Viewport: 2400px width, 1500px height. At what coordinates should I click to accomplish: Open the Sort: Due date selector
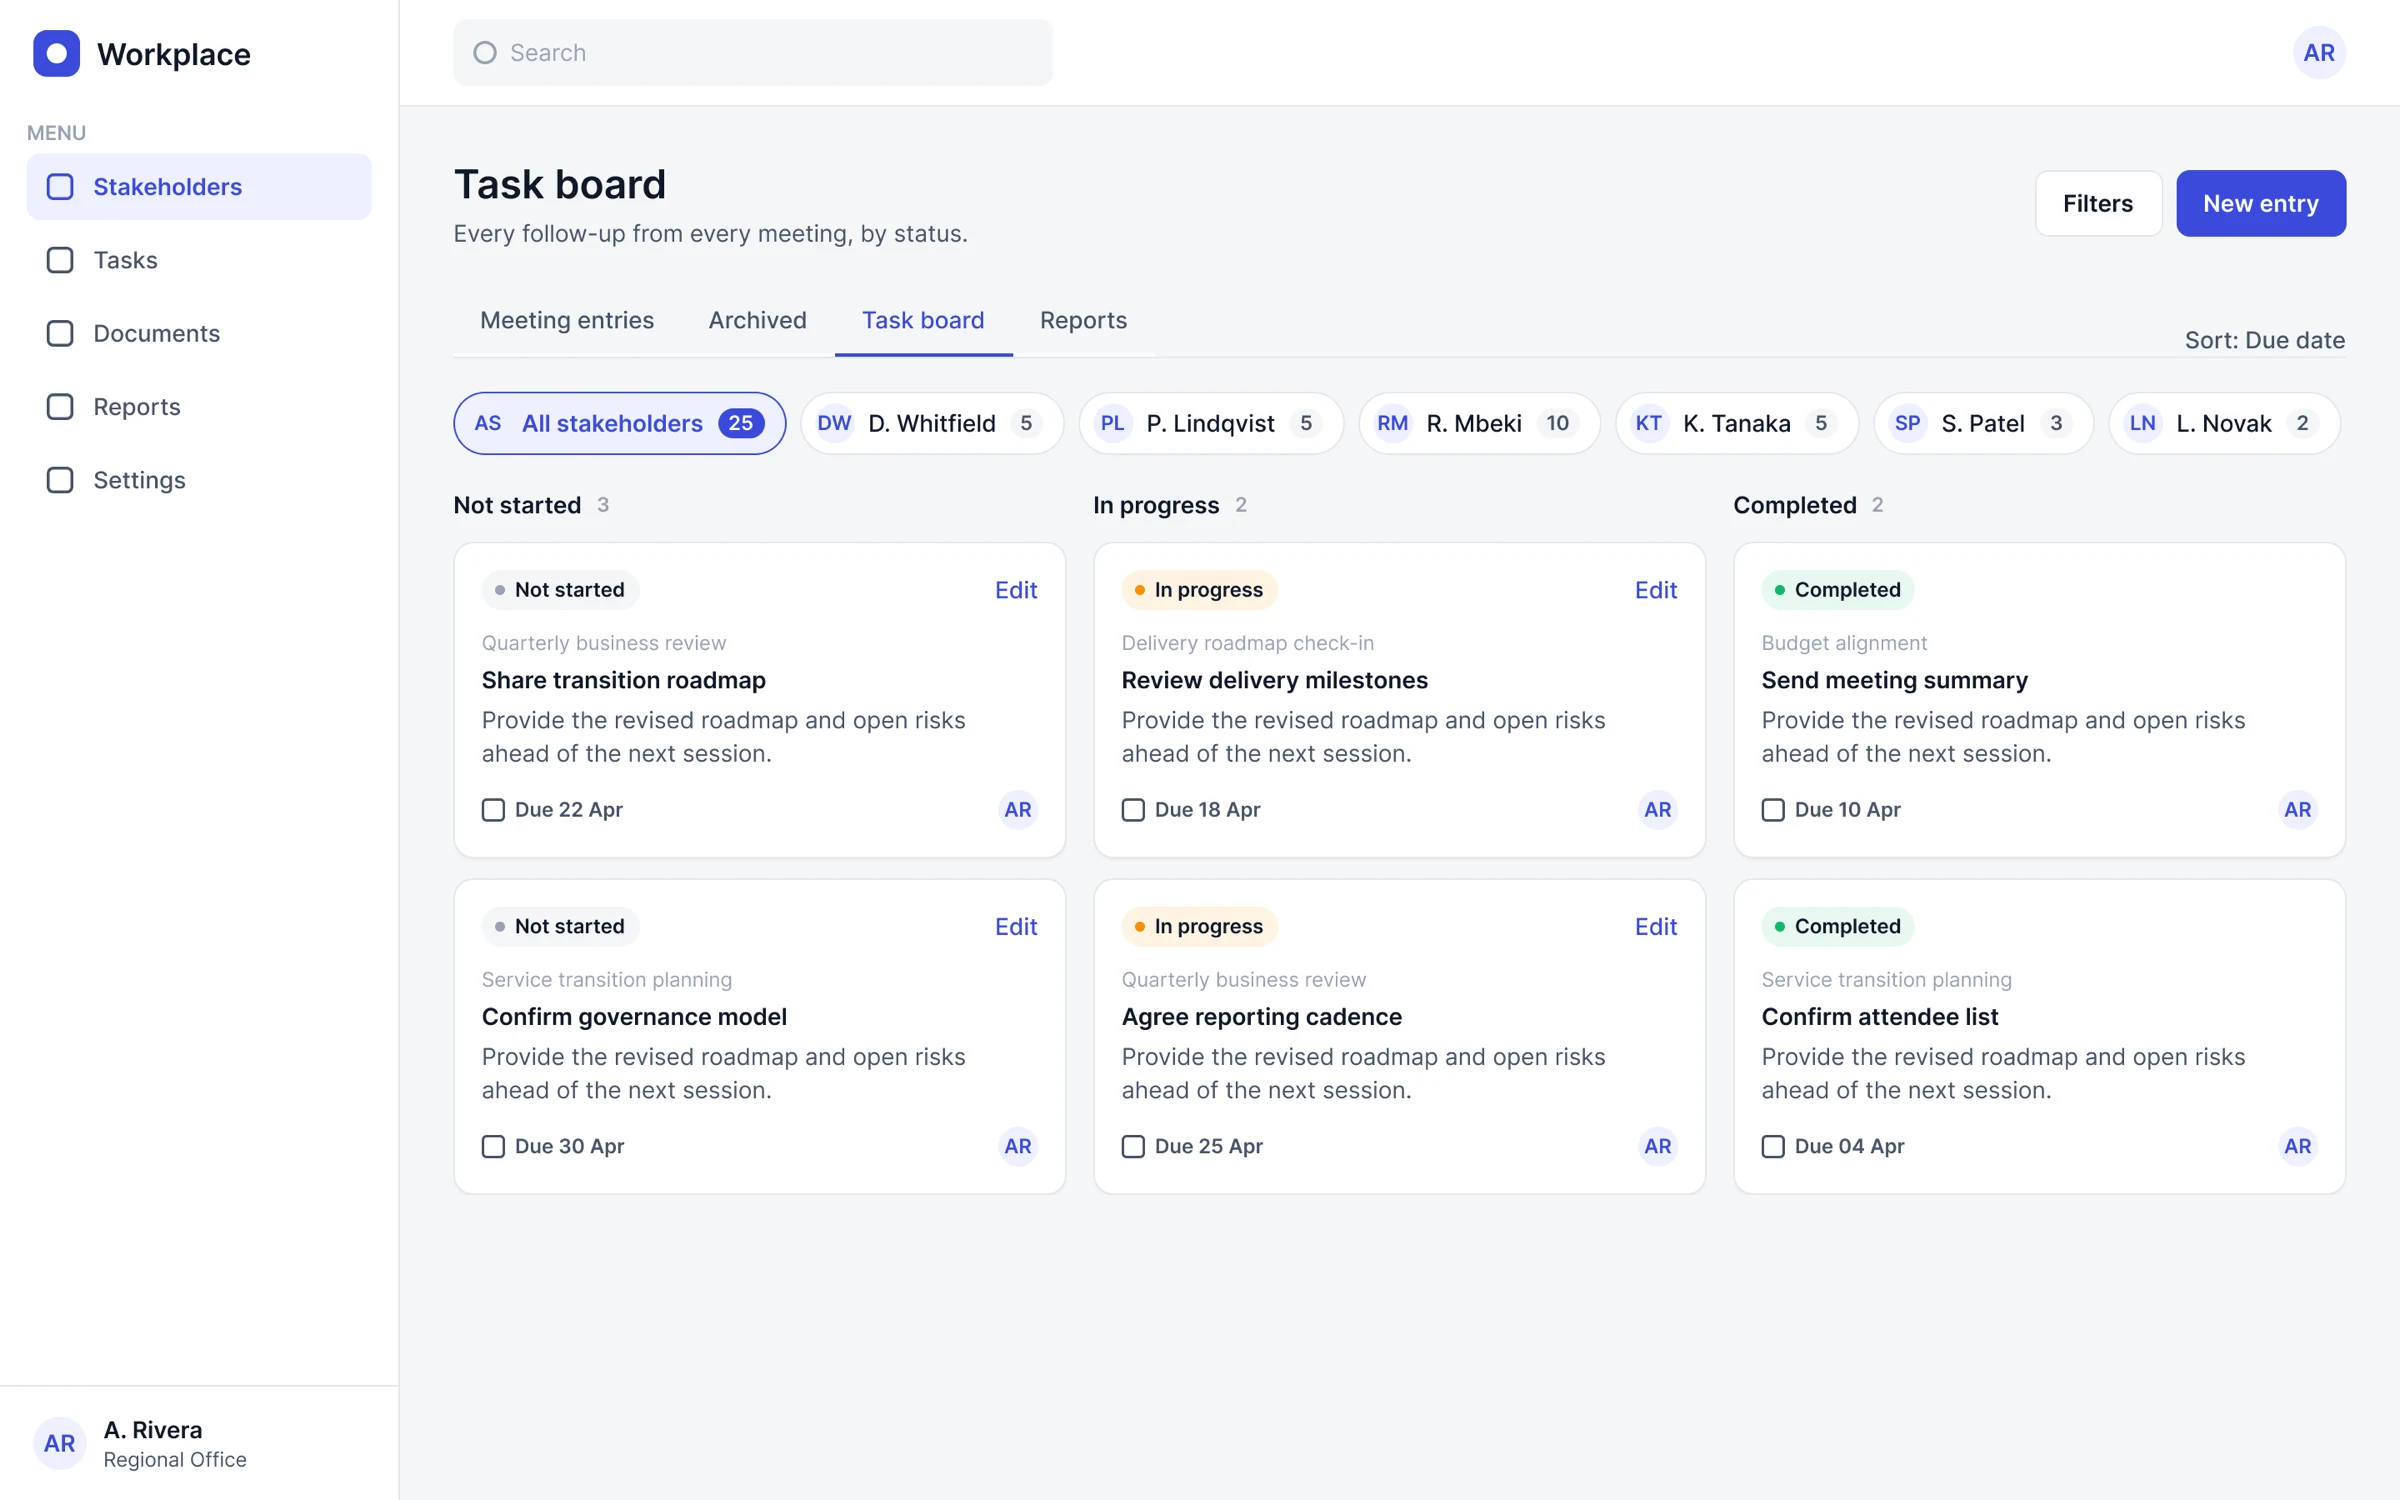point(2264,340)
